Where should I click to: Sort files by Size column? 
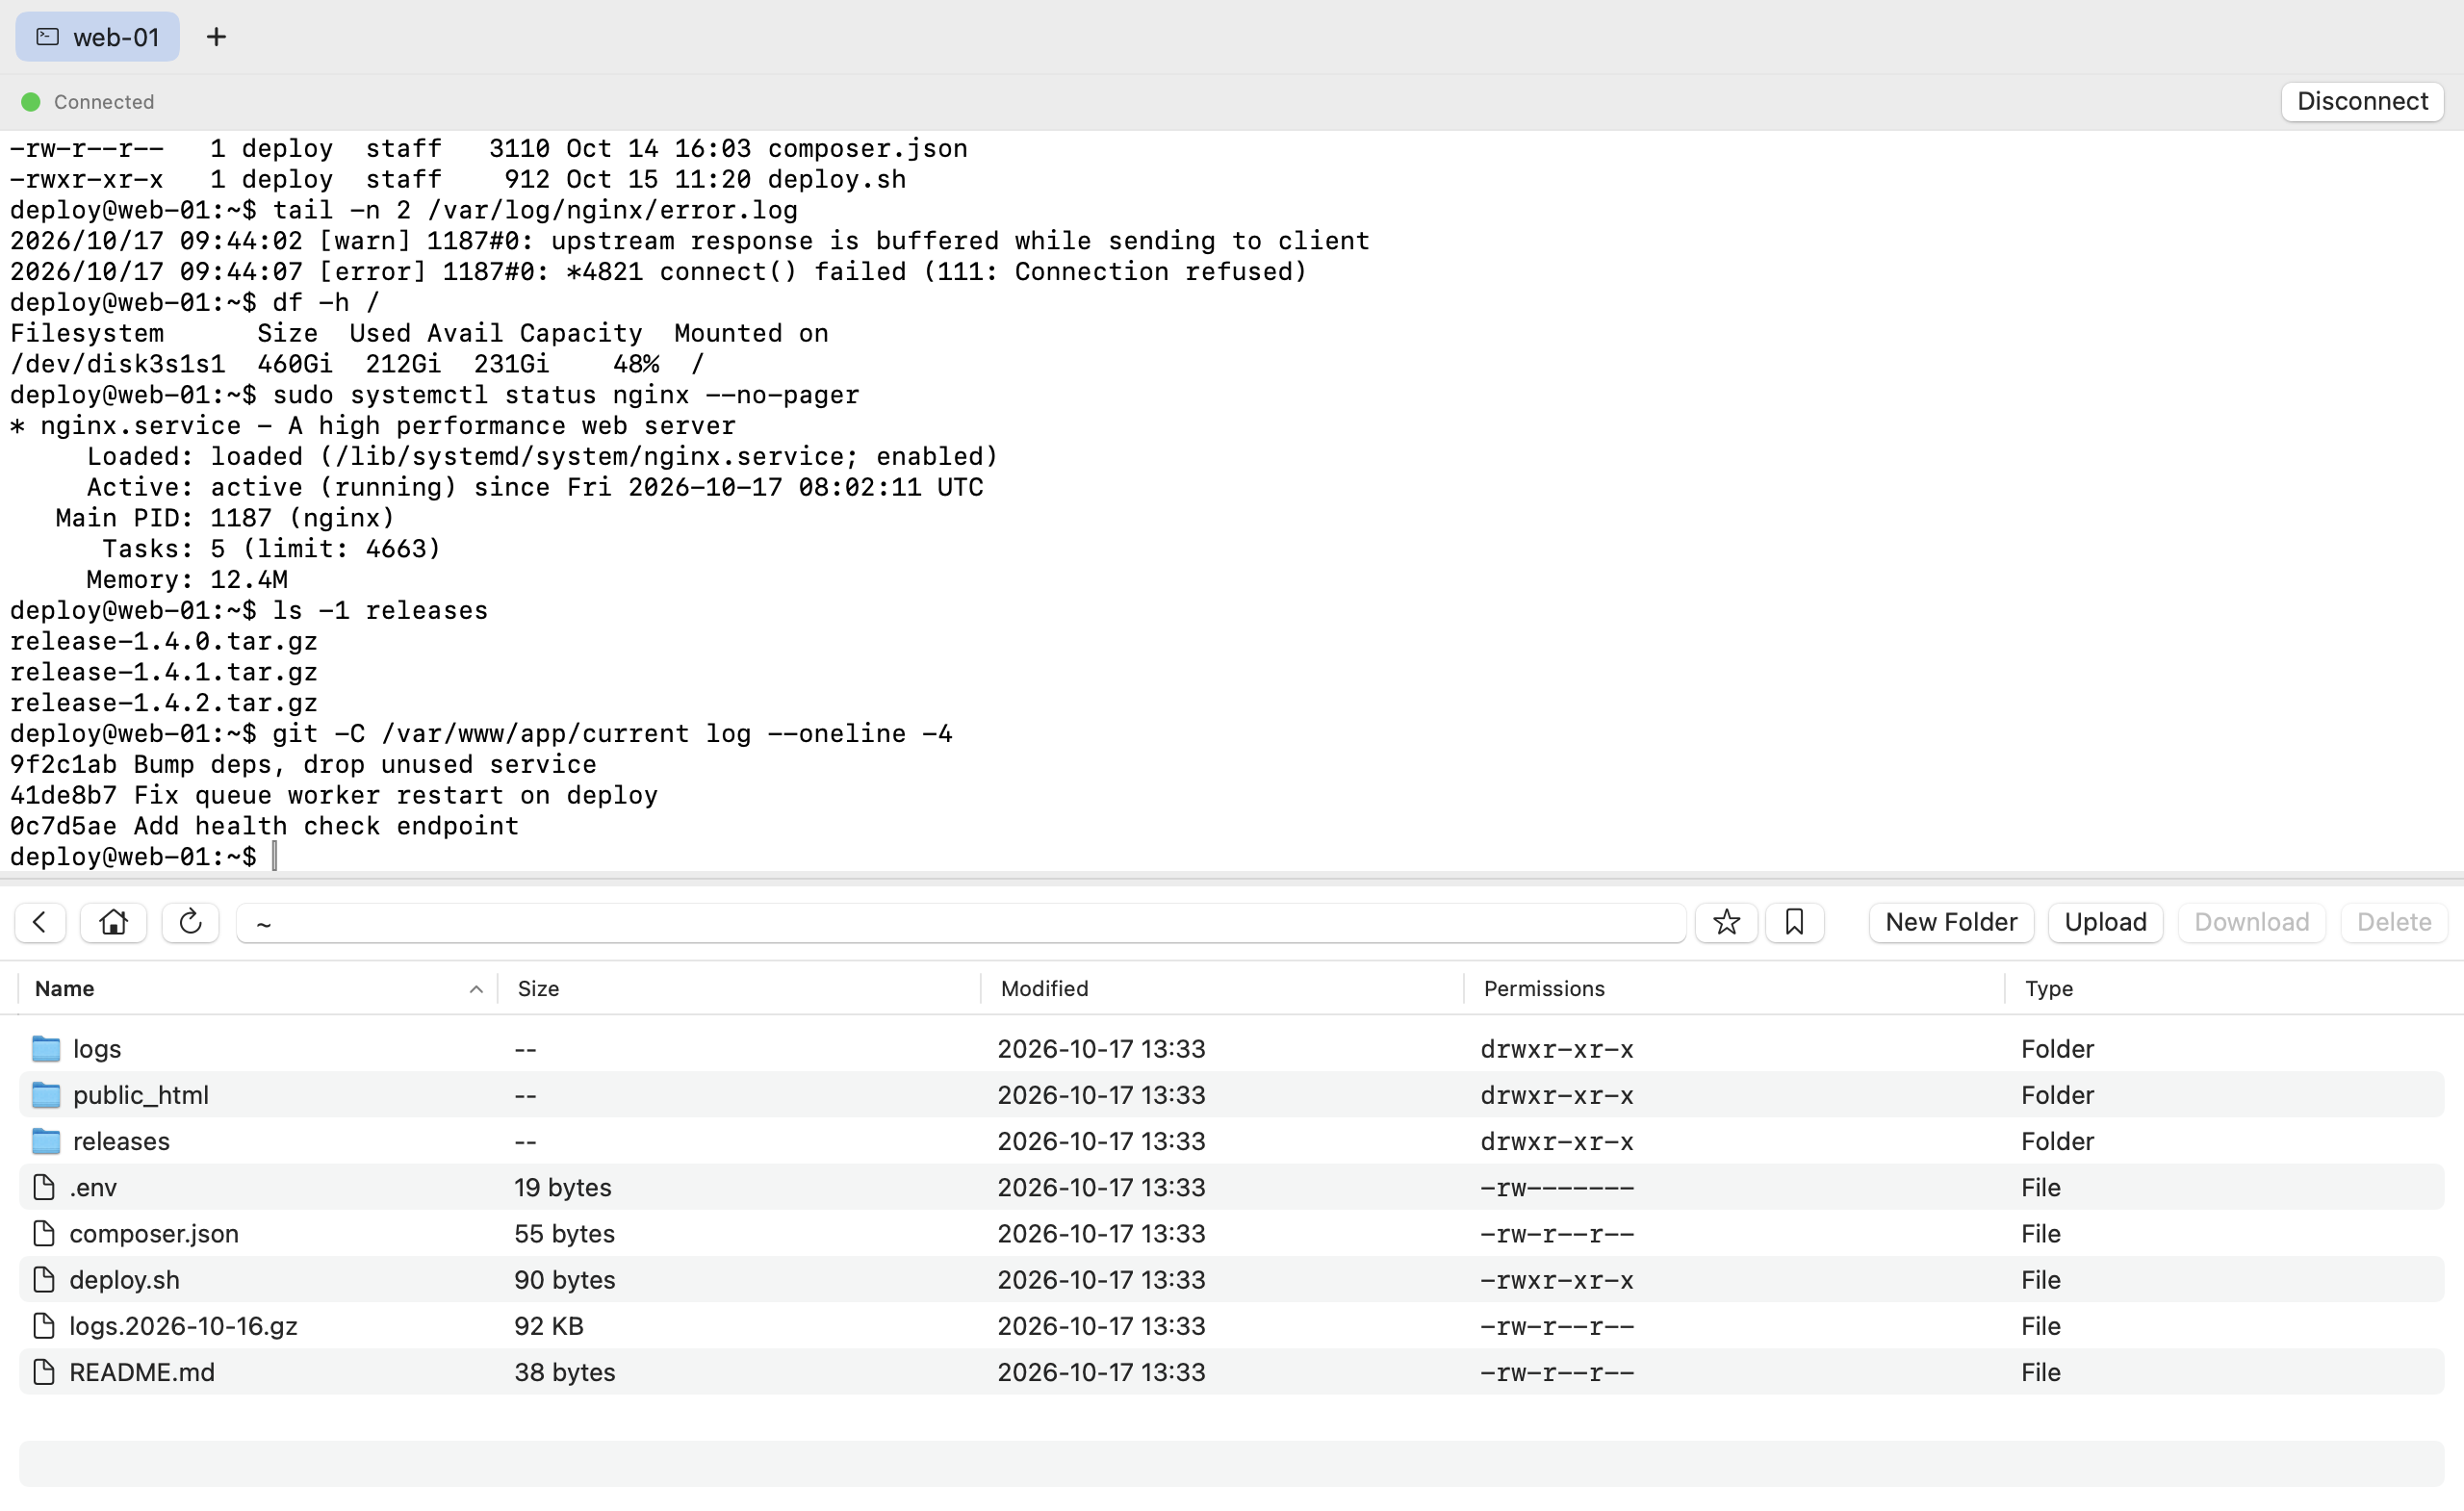click(739, 988)
